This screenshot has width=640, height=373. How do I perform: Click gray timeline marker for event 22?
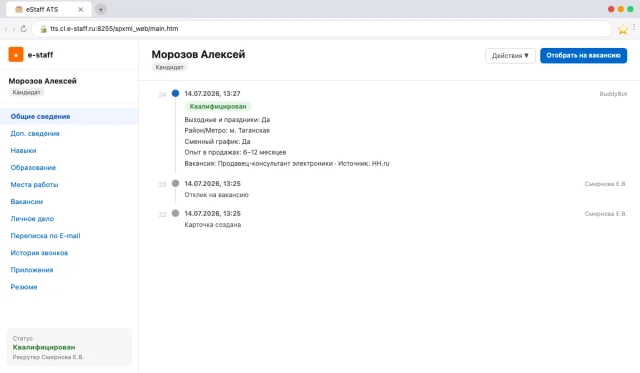tap(176, 213)
